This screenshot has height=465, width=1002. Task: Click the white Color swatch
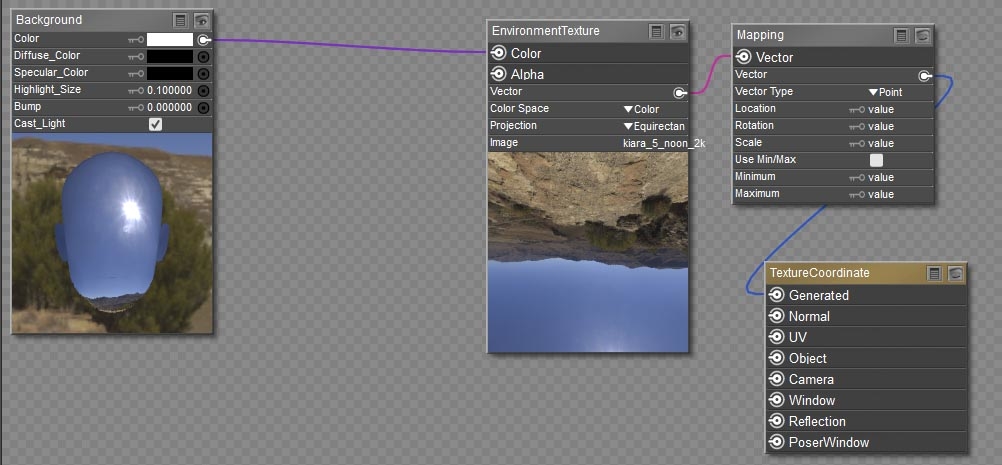[x=170, y=40]
